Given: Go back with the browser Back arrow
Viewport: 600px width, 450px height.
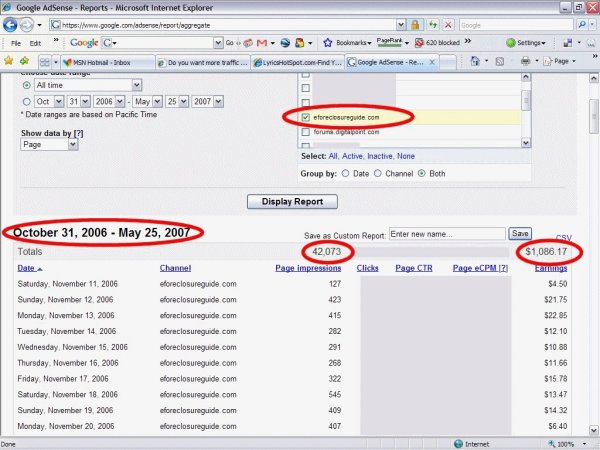Looking at the screenshot, I should tap(10, 25).
